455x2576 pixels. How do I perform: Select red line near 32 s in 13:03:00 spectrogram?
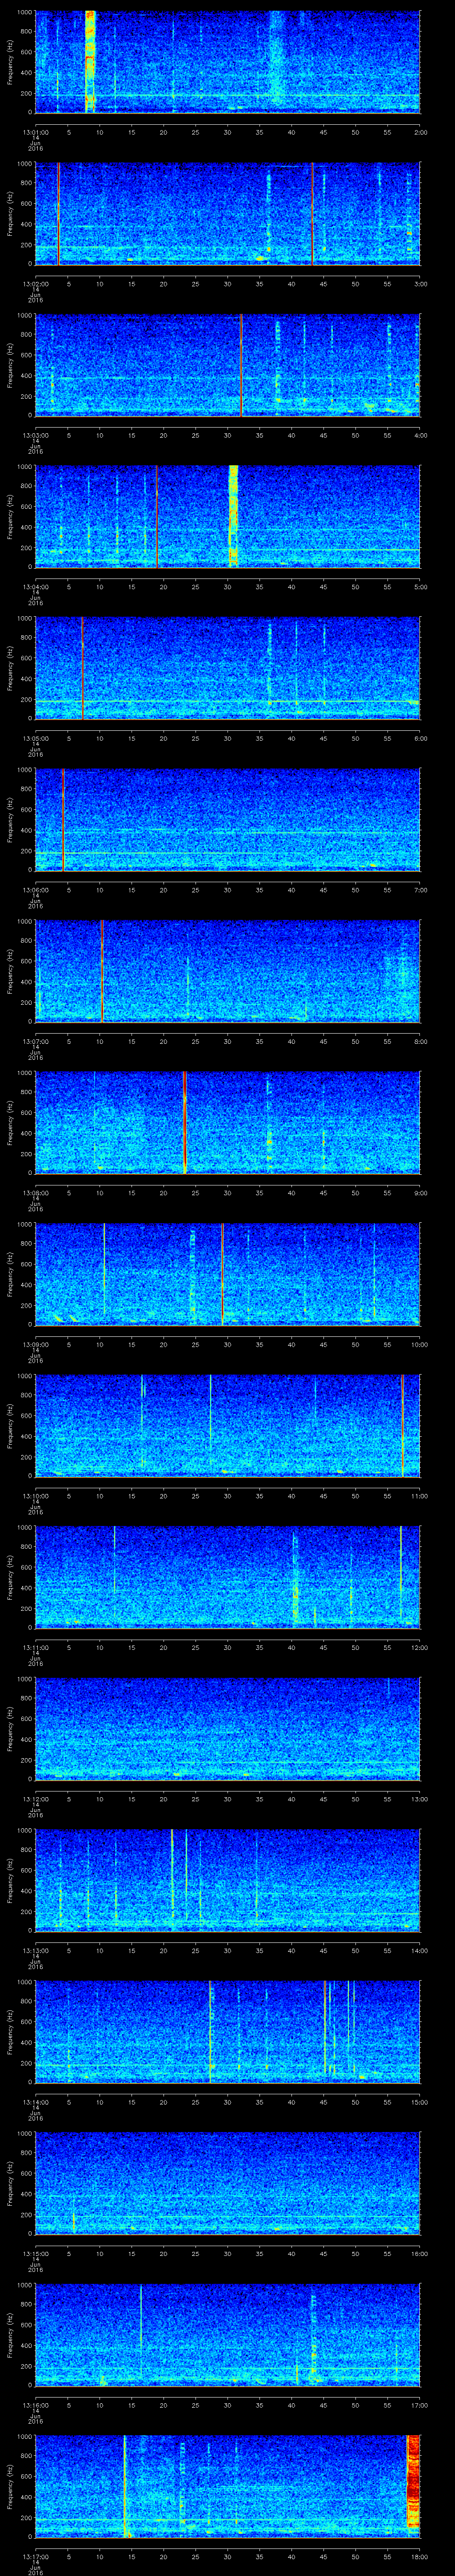241,364
